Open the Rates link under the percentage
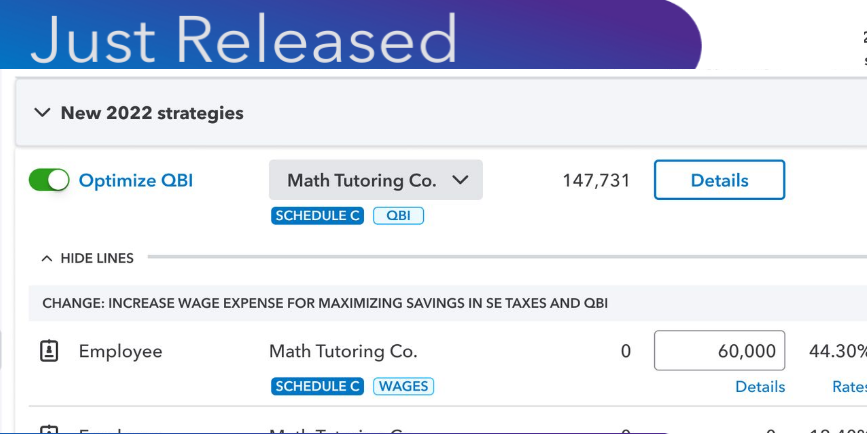The image size is (867, 434). coord(849,387)
